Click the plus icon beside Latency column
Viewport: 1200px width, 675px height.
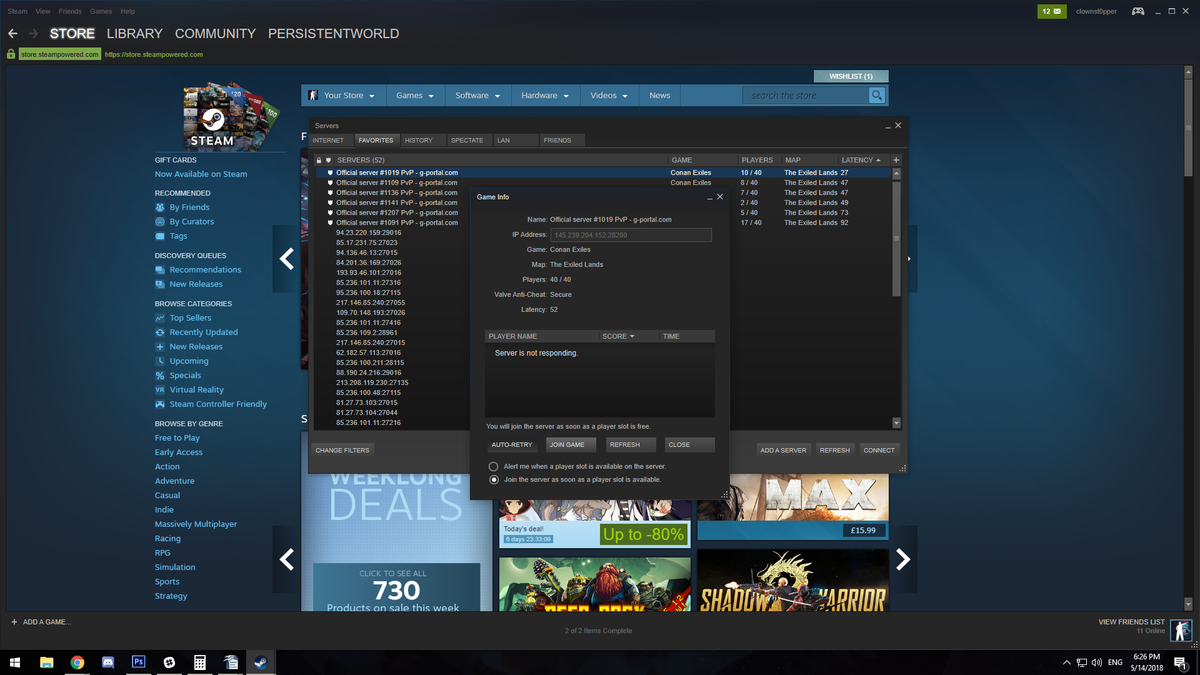(x=896, y=160)
